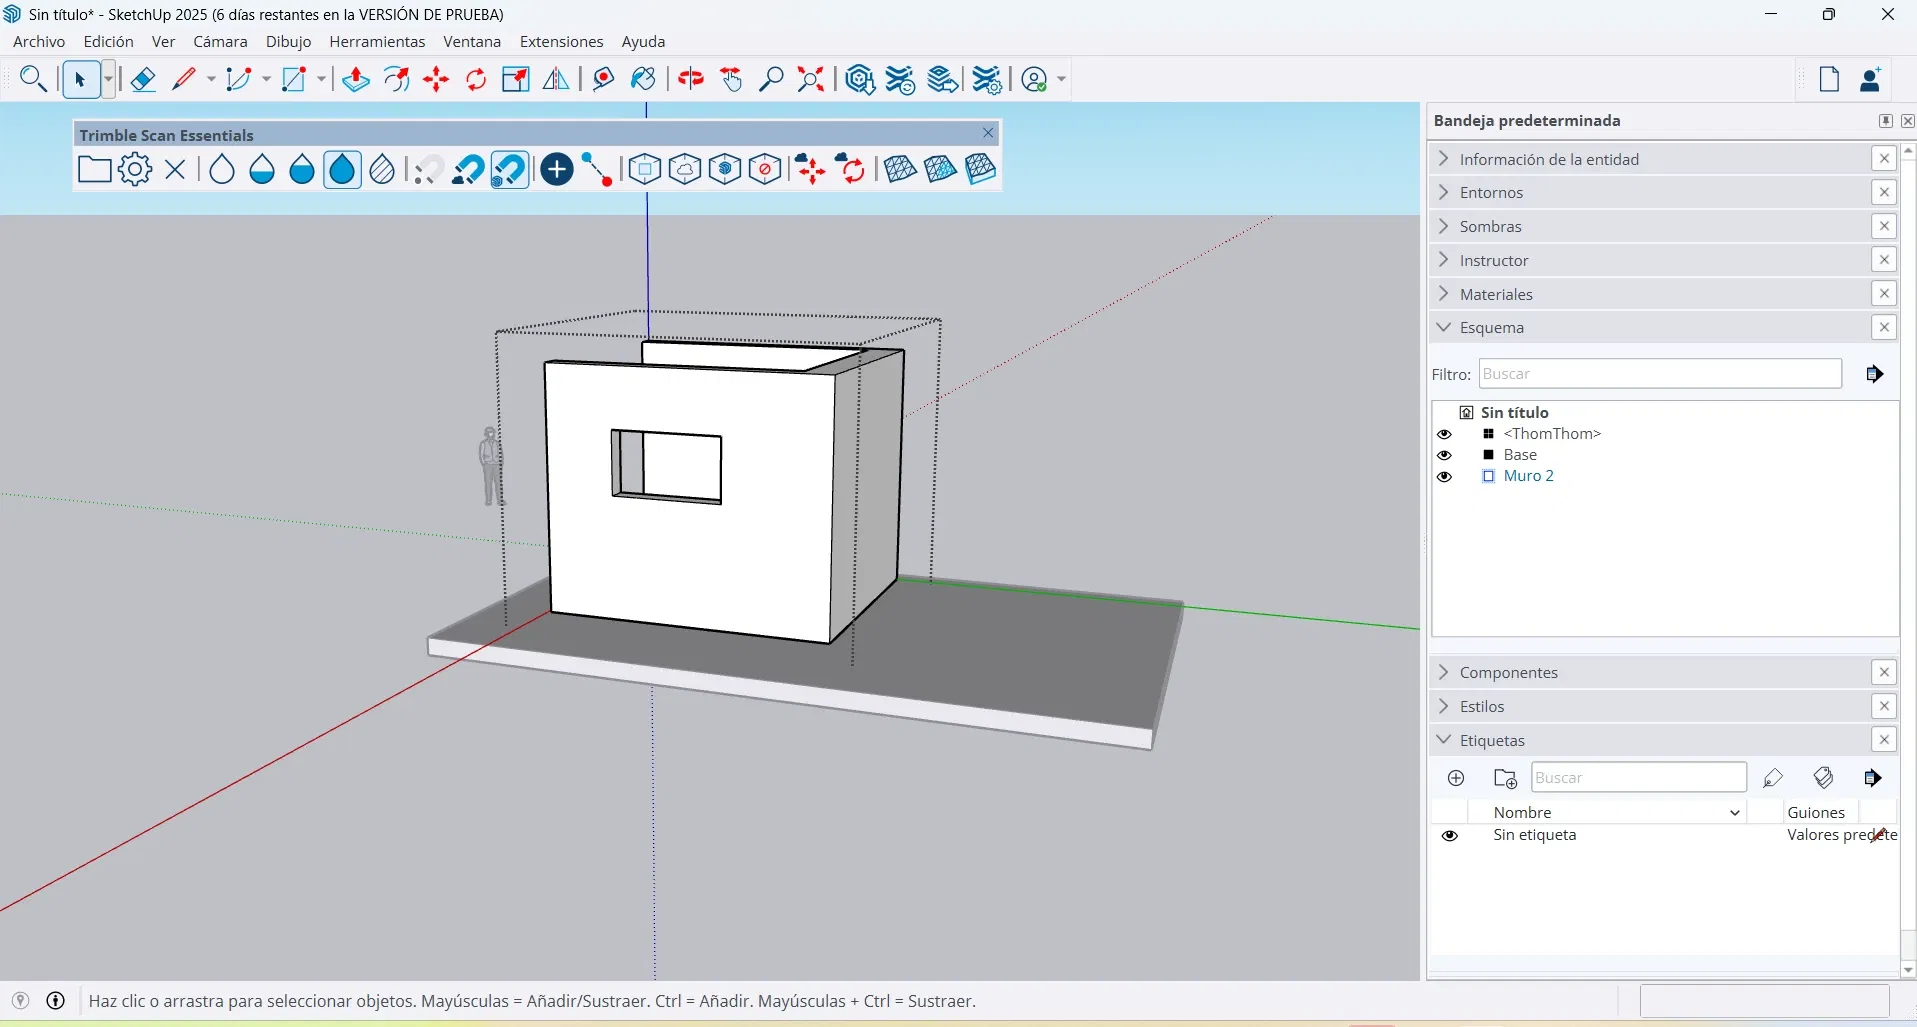Select the hatched drop display mode
The height and width of the screenshot is (1027, 1917).
[x=382, y=170]
